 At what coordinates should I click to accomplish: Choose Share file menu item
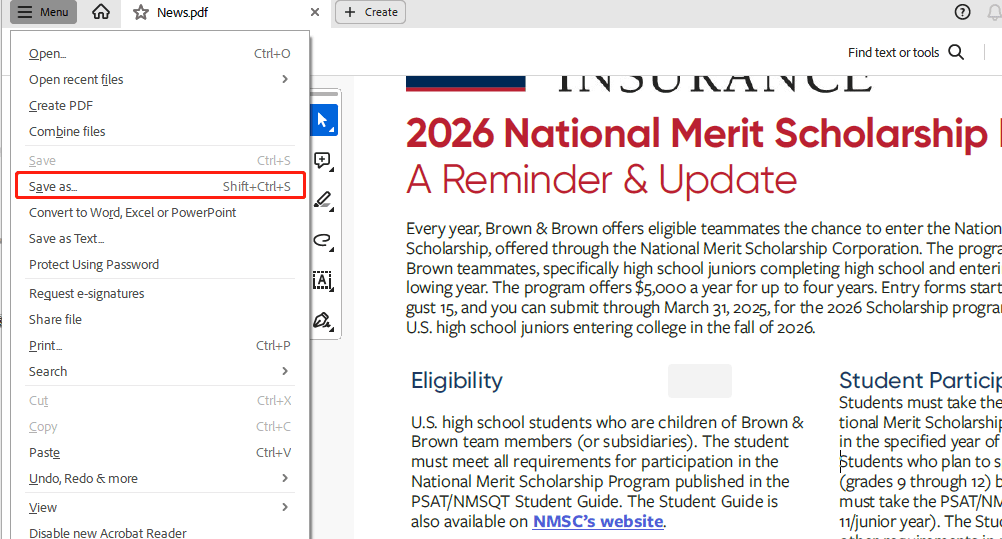tap(159, 319)
